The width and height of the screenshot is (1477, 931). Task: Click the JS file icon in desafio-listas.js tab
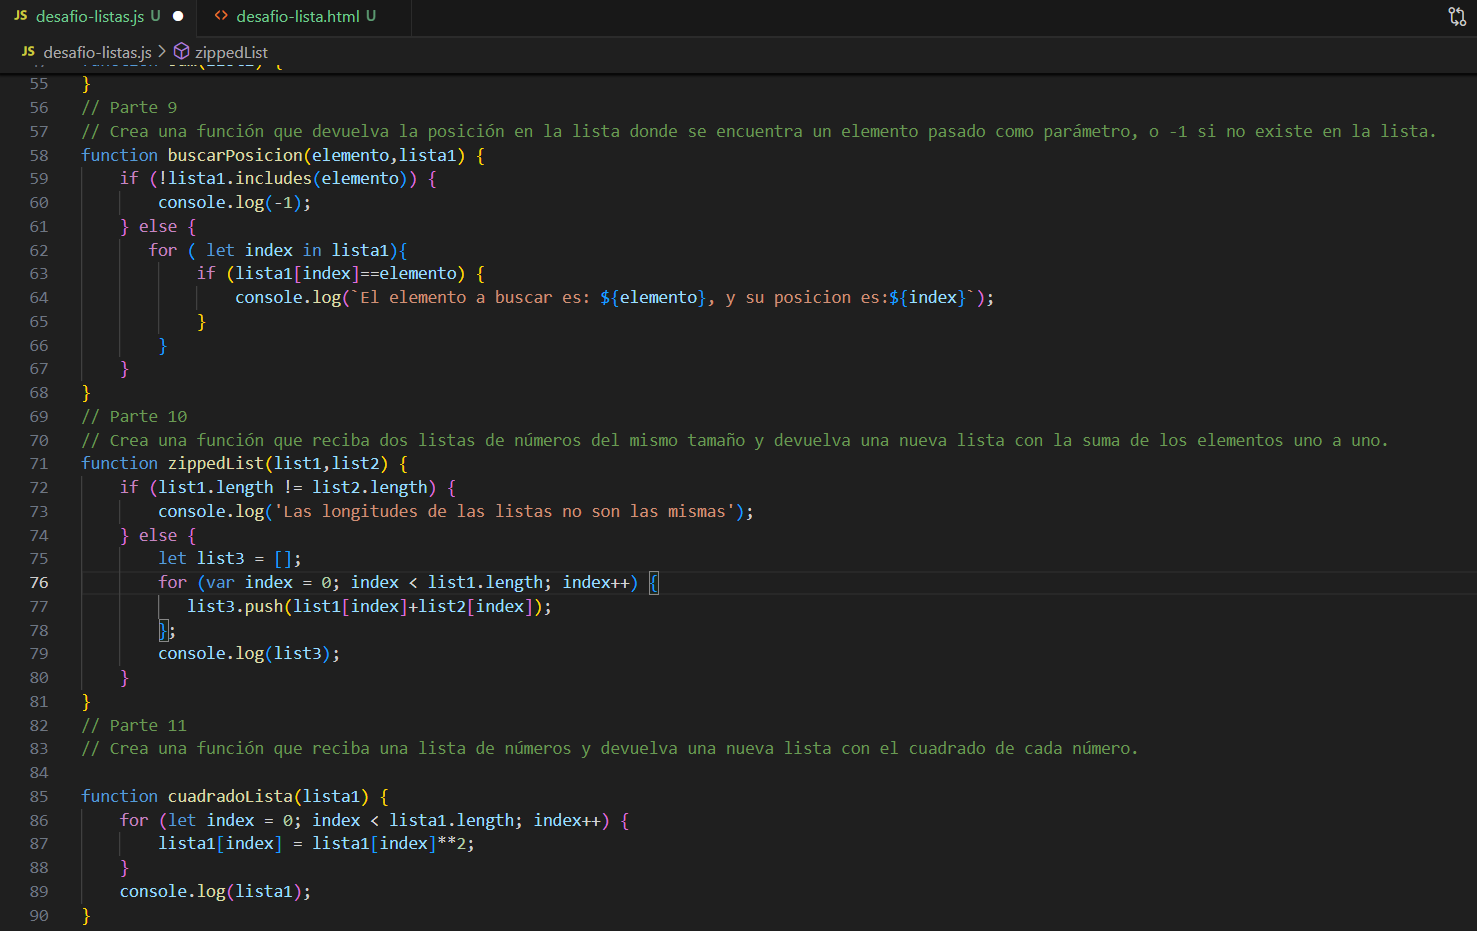point(20,16)
